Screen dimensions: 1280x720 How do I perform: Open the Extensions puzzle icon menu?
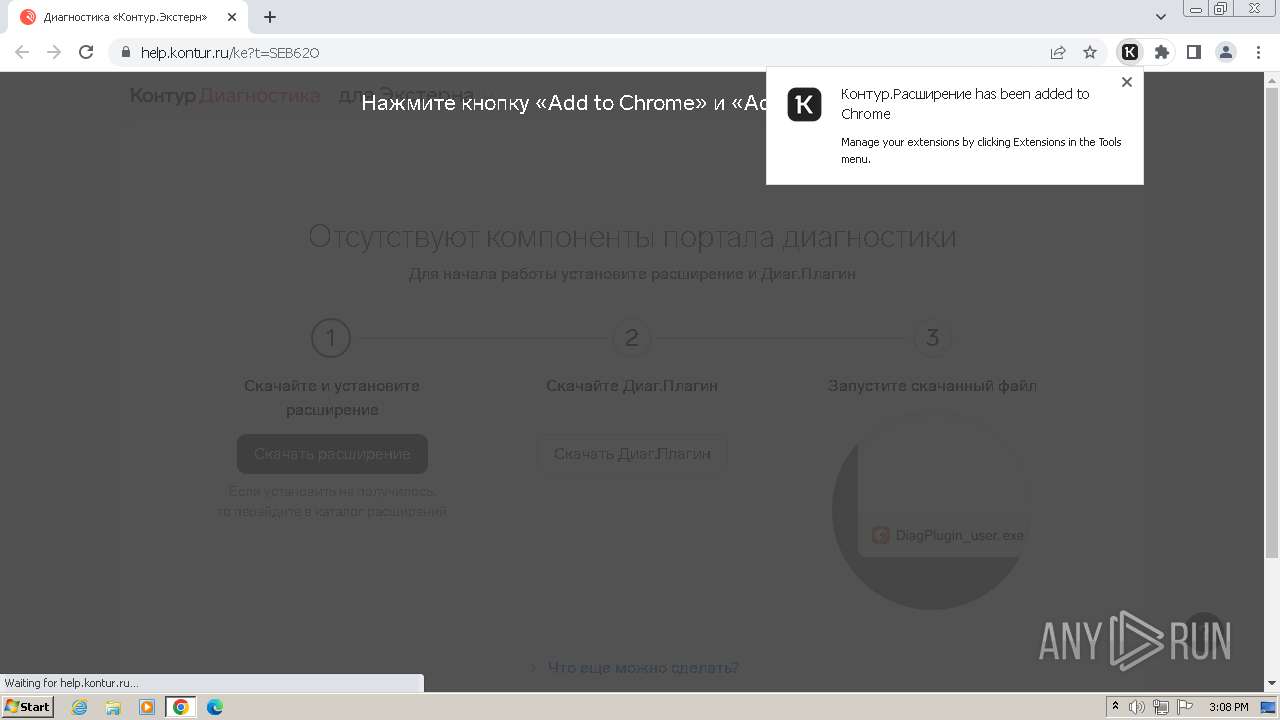(x=1161, y=52)
